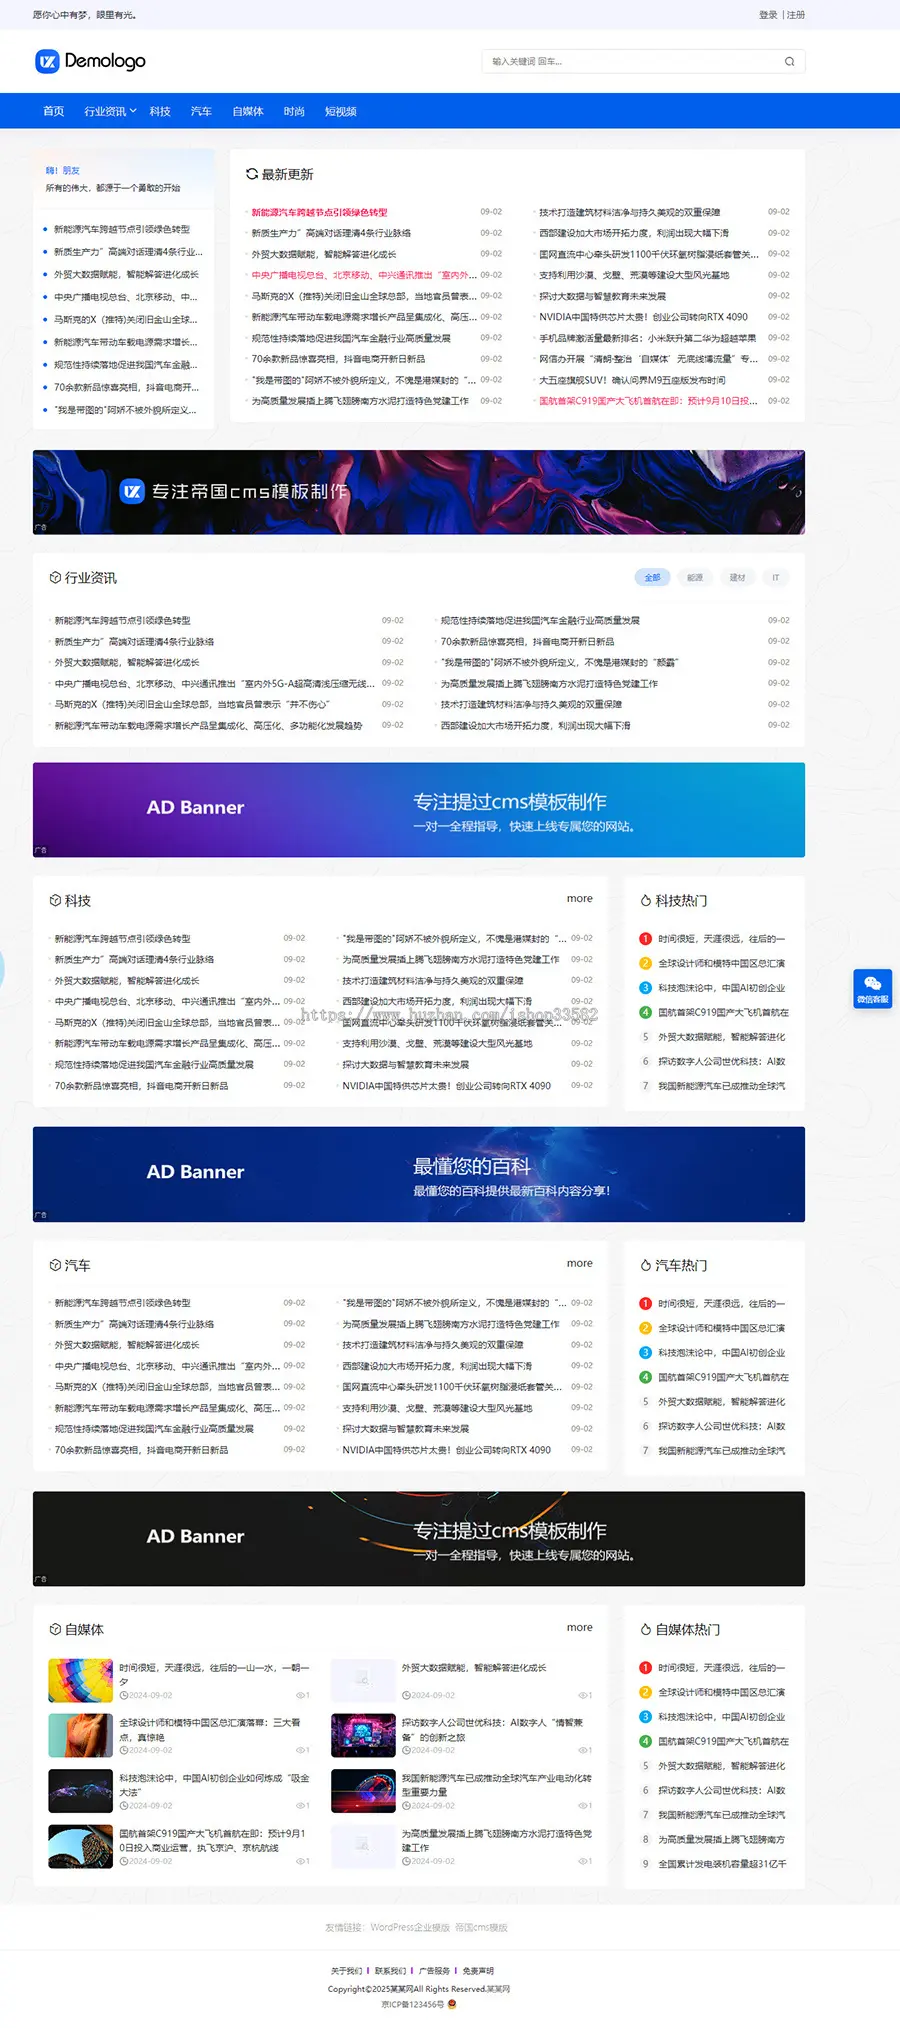Screen dimensions: 900x2028
Task: Open 汽车 in navigation bar
Action: click(201, 111)
